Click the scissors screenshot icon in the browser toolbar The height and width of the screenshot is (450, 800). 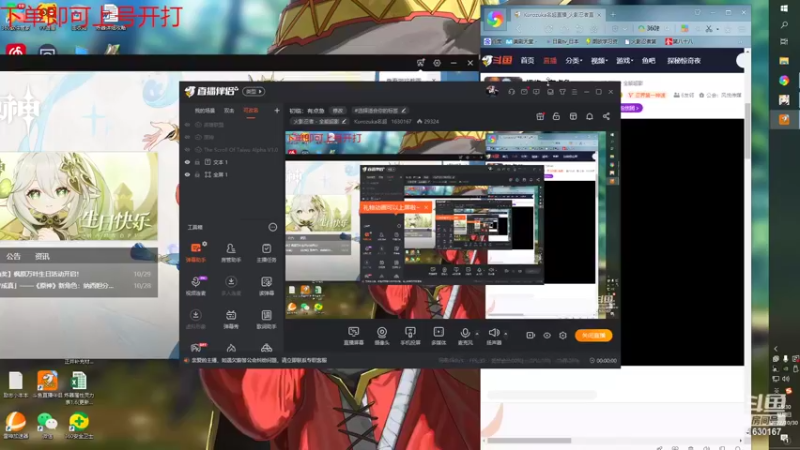(x=709, y=29)
